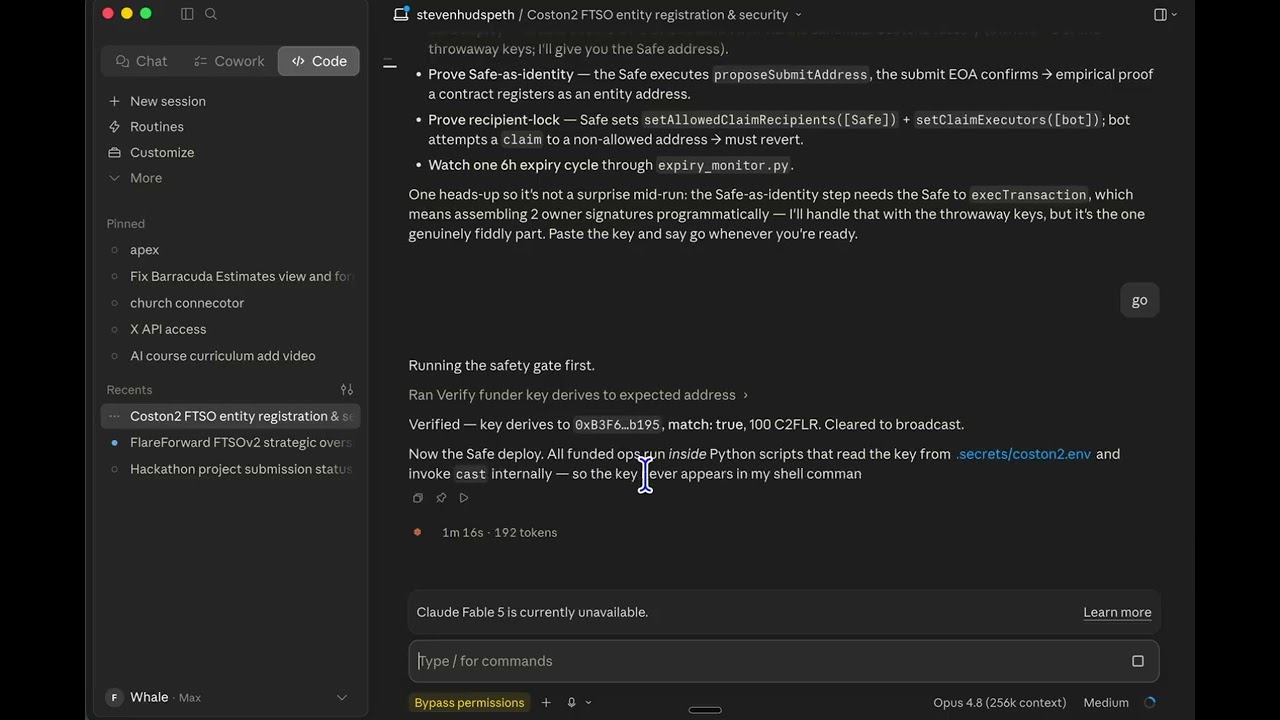Image resolution: width=1280 pixels, height=720 pixels.
Task: Click the expiry_monitor.py code snippet
Action: pos(723,166)
